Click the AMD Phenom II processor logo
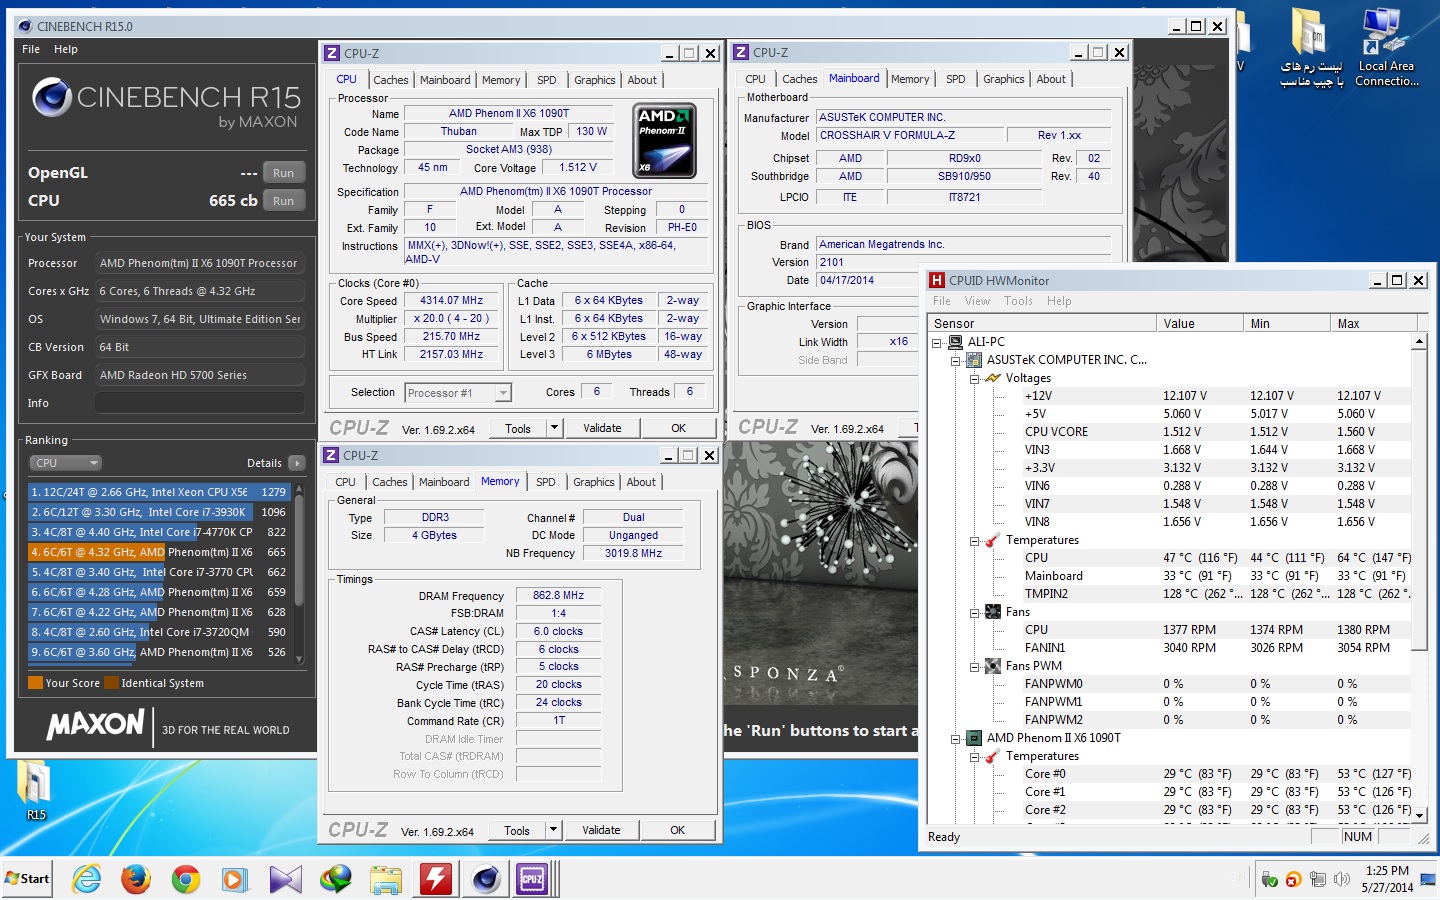This screenshot has height=900, width=1440. coord(665,141)
